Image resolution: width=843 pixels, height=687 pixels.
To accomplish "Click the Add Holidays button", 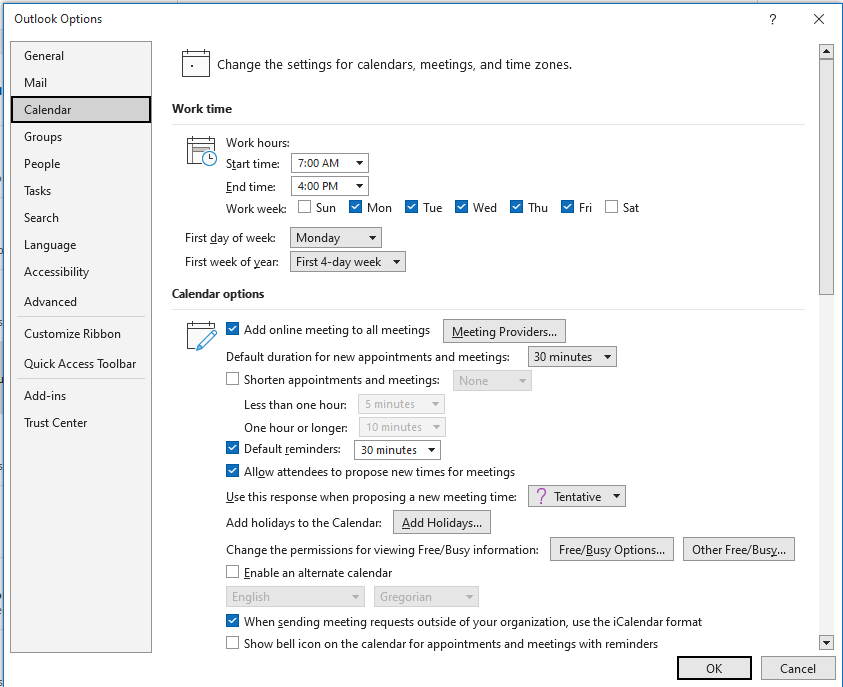I will pos(441,521).
